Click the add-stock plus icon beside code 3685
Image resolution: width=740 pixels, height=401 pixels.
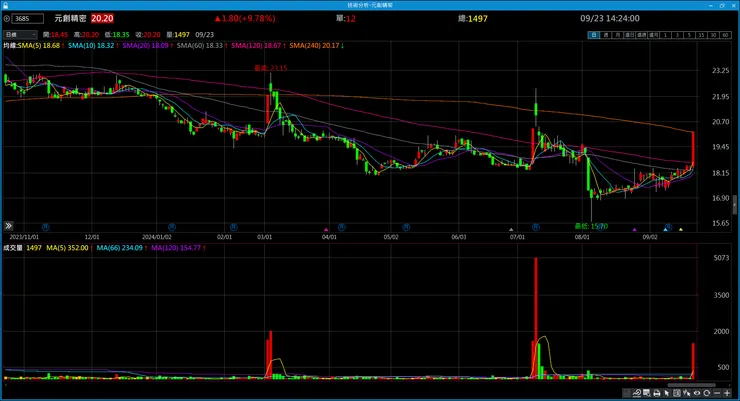tap(7, 19)
